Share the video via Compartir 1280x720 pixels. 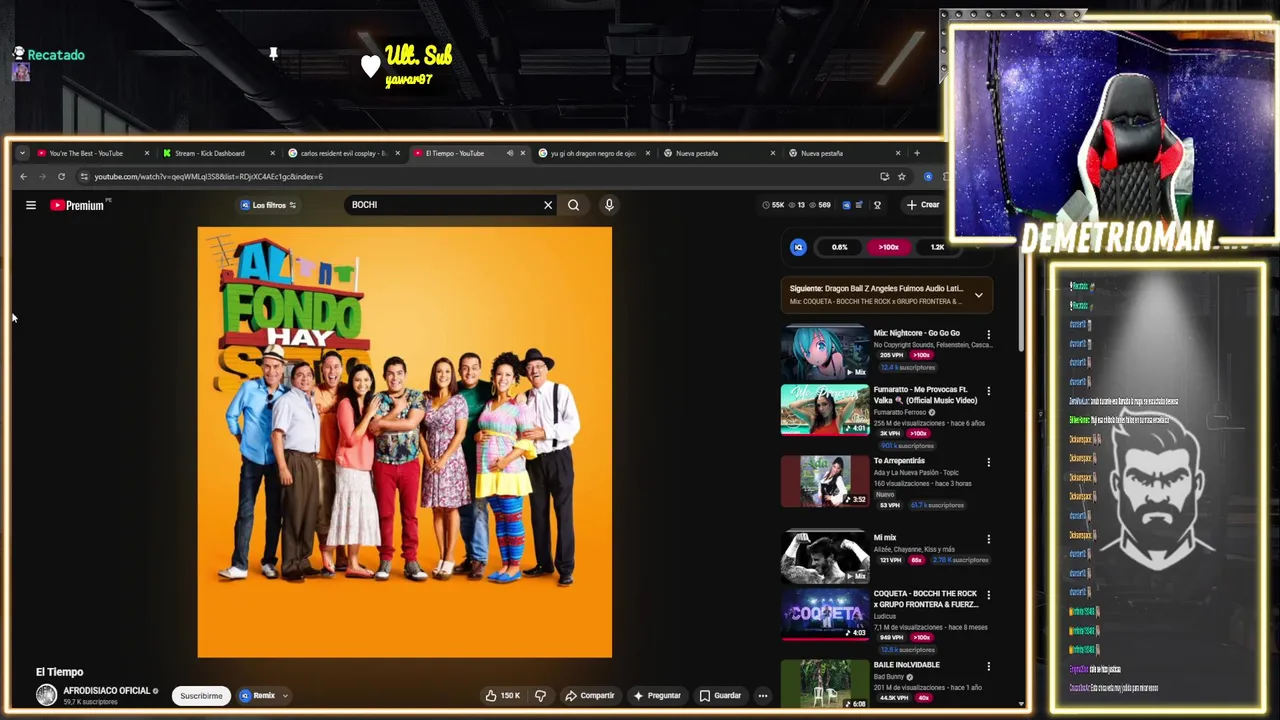pos(590,696)
